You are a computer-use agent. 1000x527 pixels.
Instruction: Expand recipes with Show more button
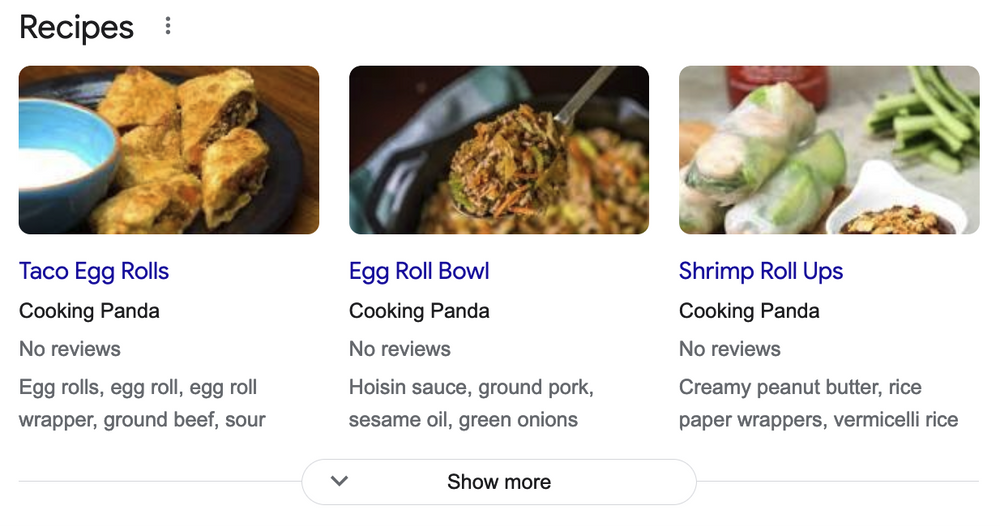[x=499, y=482]
